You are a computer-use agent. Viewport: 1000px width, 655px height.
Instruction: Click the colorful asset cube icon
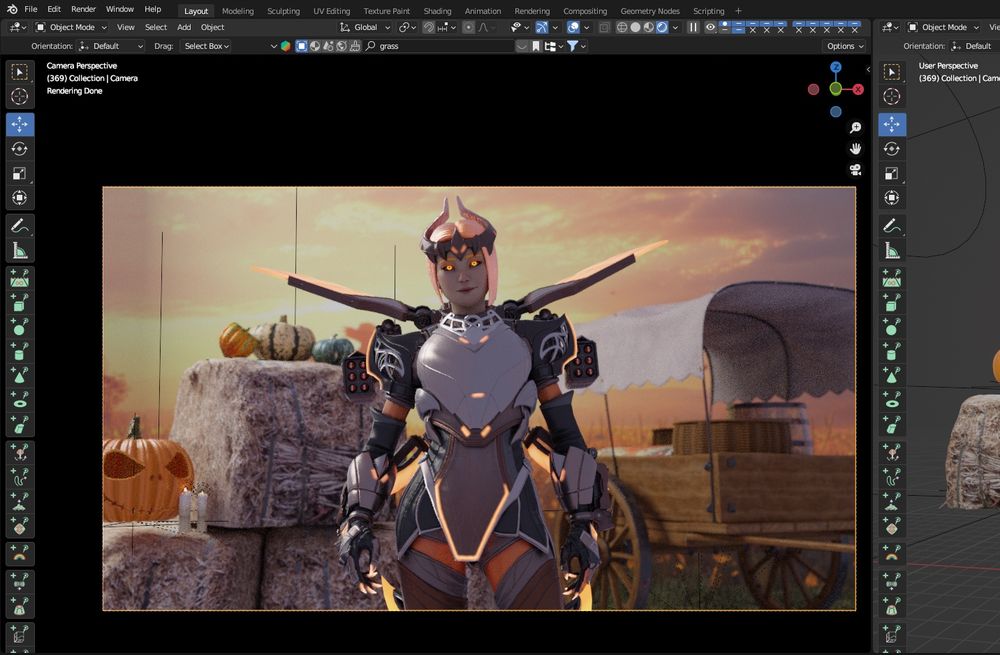click(x=286, y=46)
